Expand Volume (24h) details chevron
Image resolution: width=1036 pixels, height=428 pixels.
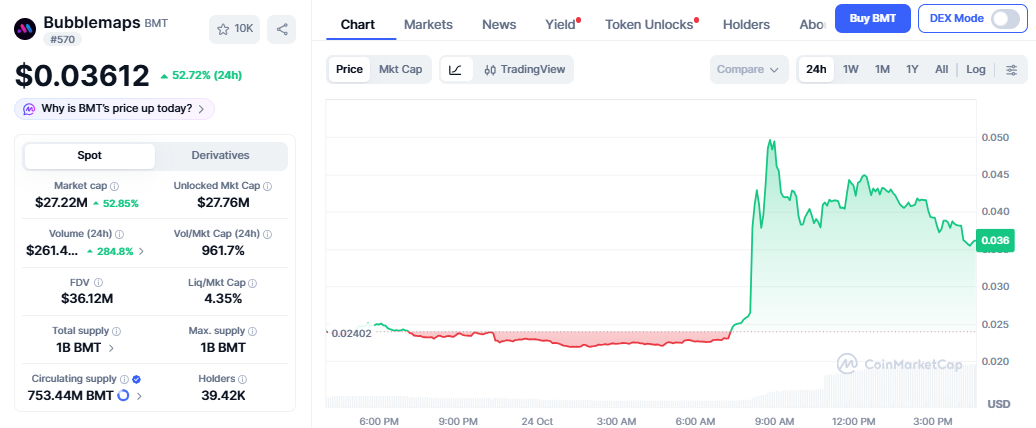pyautogui.click(x=141, y=251)
